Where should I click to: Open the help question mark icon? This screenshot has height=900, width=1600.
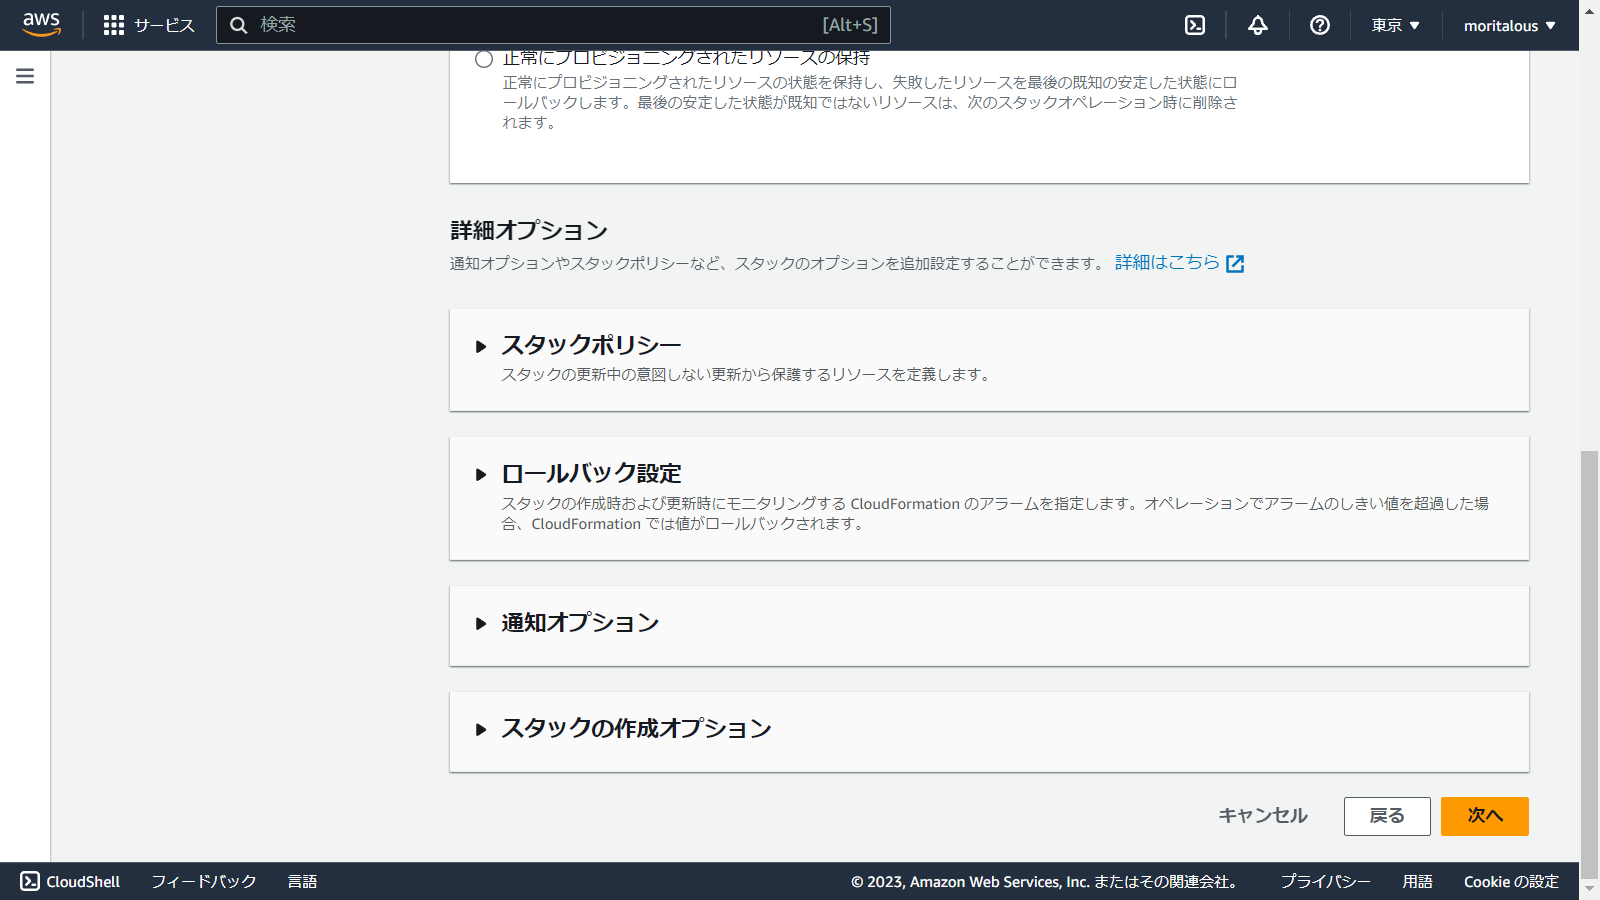(1319, 24)
